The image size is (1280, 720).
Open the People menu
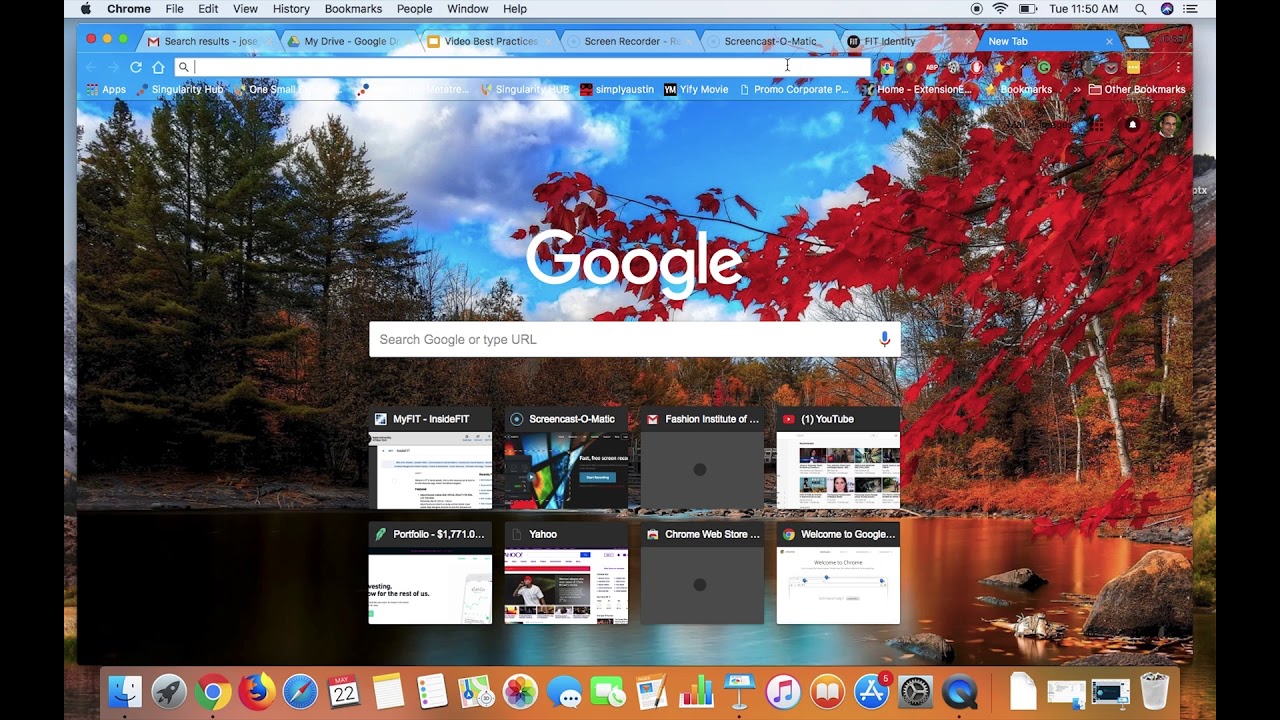pos(414,9)
